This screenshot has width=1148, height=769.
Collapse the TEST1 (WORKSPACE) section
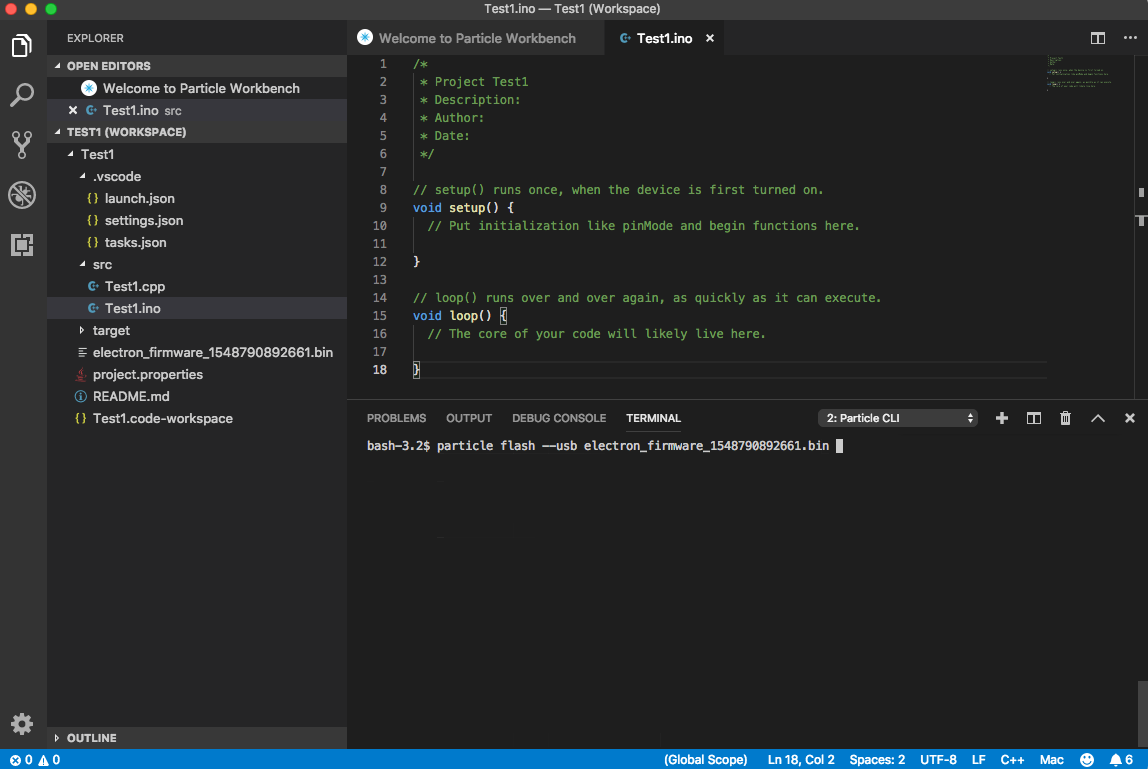tap(197, 132)
